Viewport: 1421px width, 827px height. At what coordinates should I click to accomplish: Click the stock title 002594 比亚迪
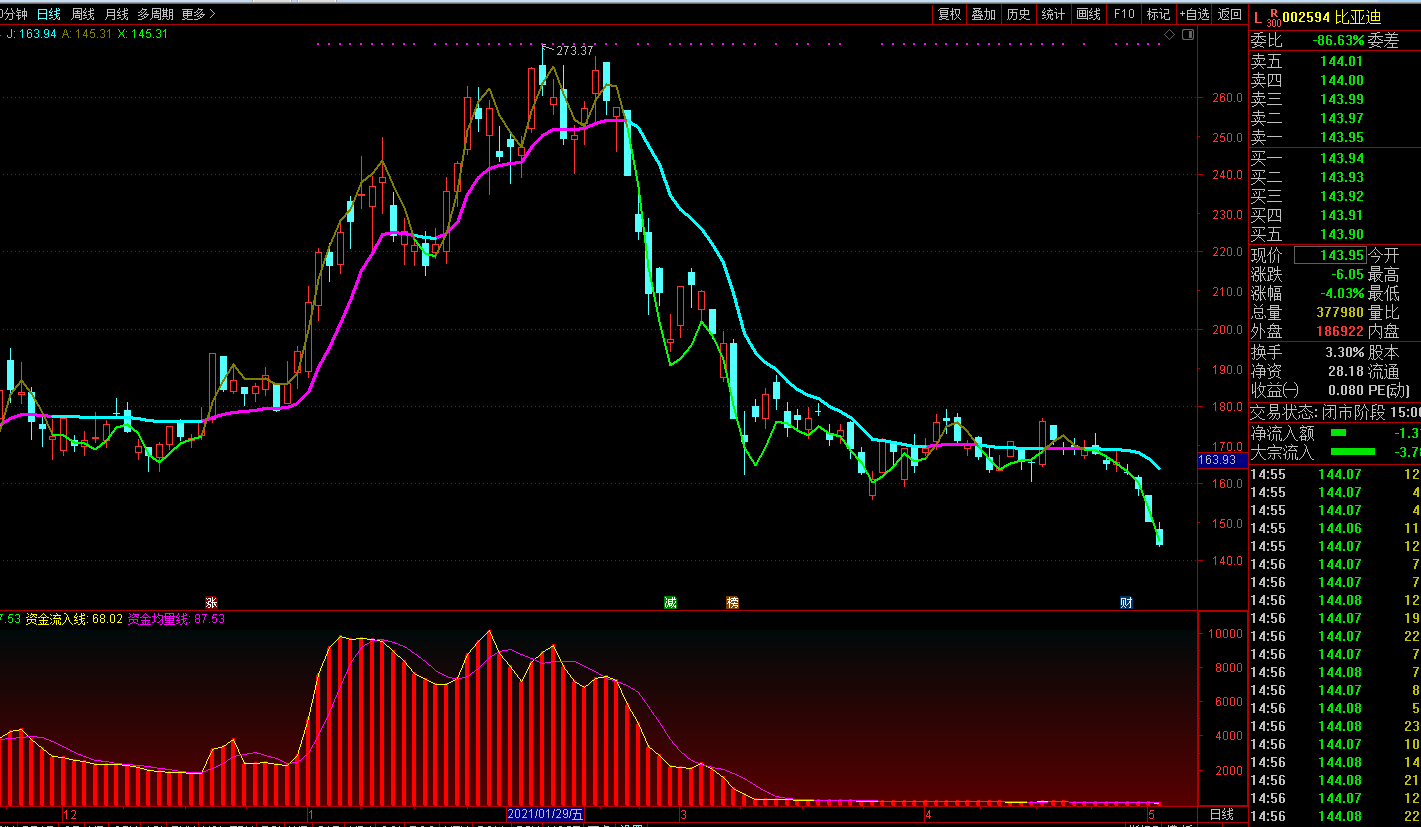point(1331,17)
